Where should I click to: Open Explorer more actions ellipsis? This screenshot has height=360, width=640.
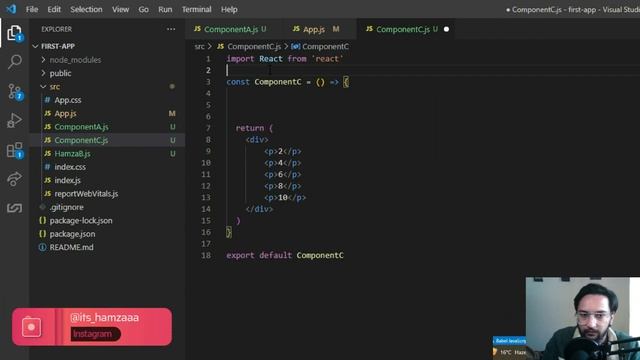coord(171,29)
